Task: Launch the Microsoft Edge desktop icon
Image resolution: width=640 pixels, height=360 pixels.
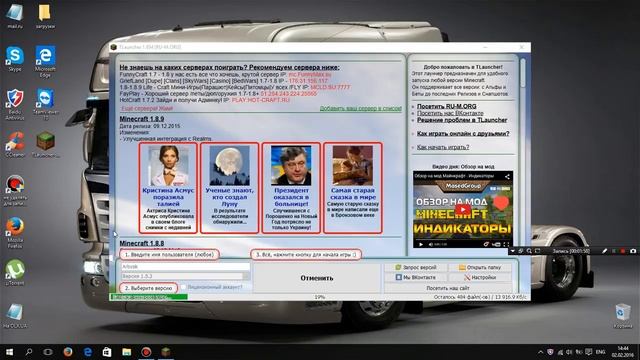Action: click(x=45, y=60)
